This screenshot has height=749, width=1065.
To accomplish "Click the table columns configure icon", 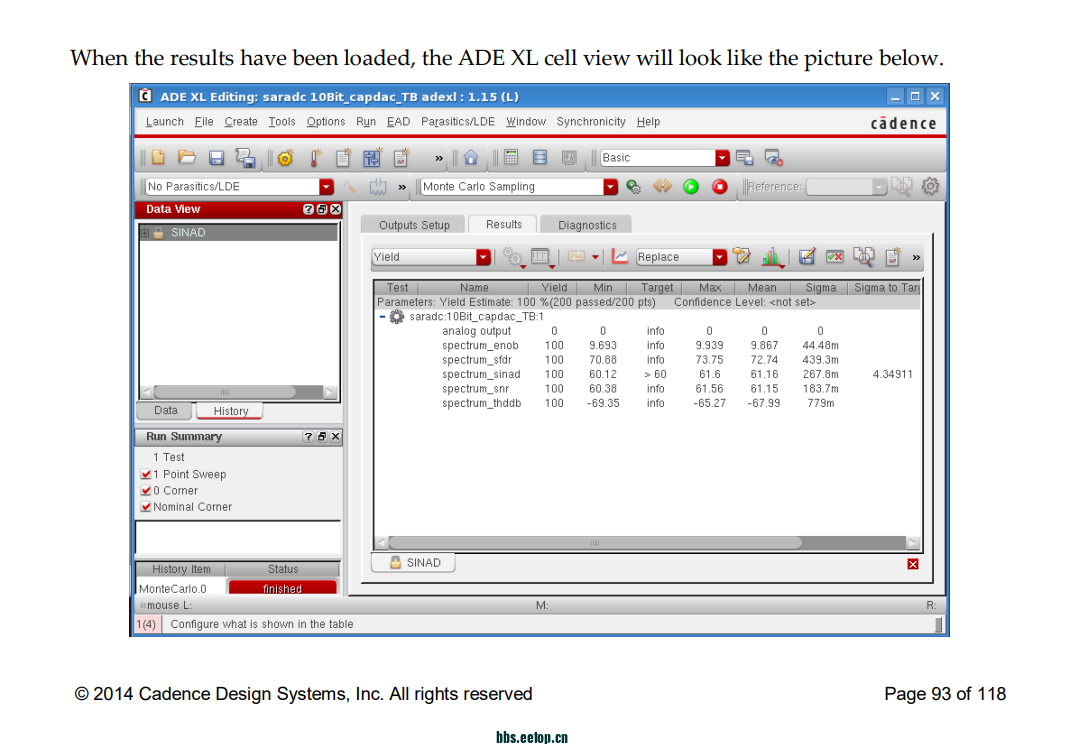I will 541,257.
